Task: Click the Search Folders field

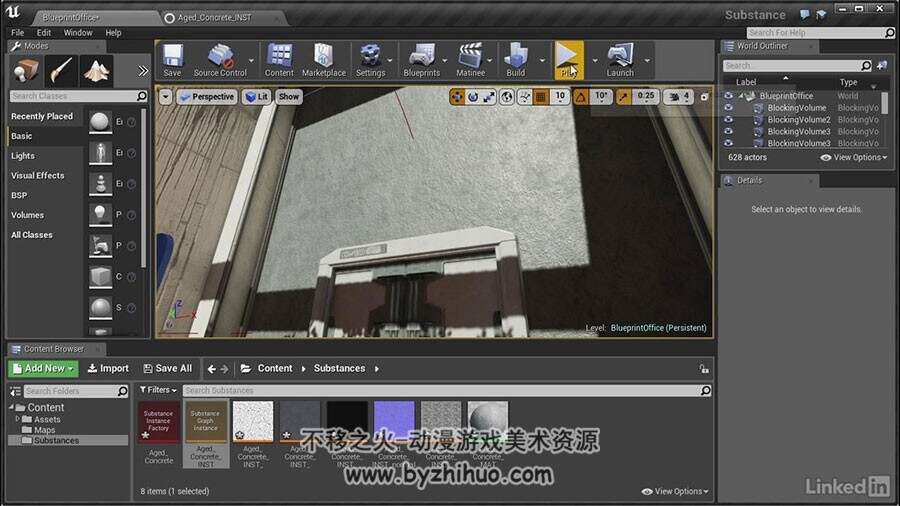Action: pyautogui.click(x=76, y=391)
